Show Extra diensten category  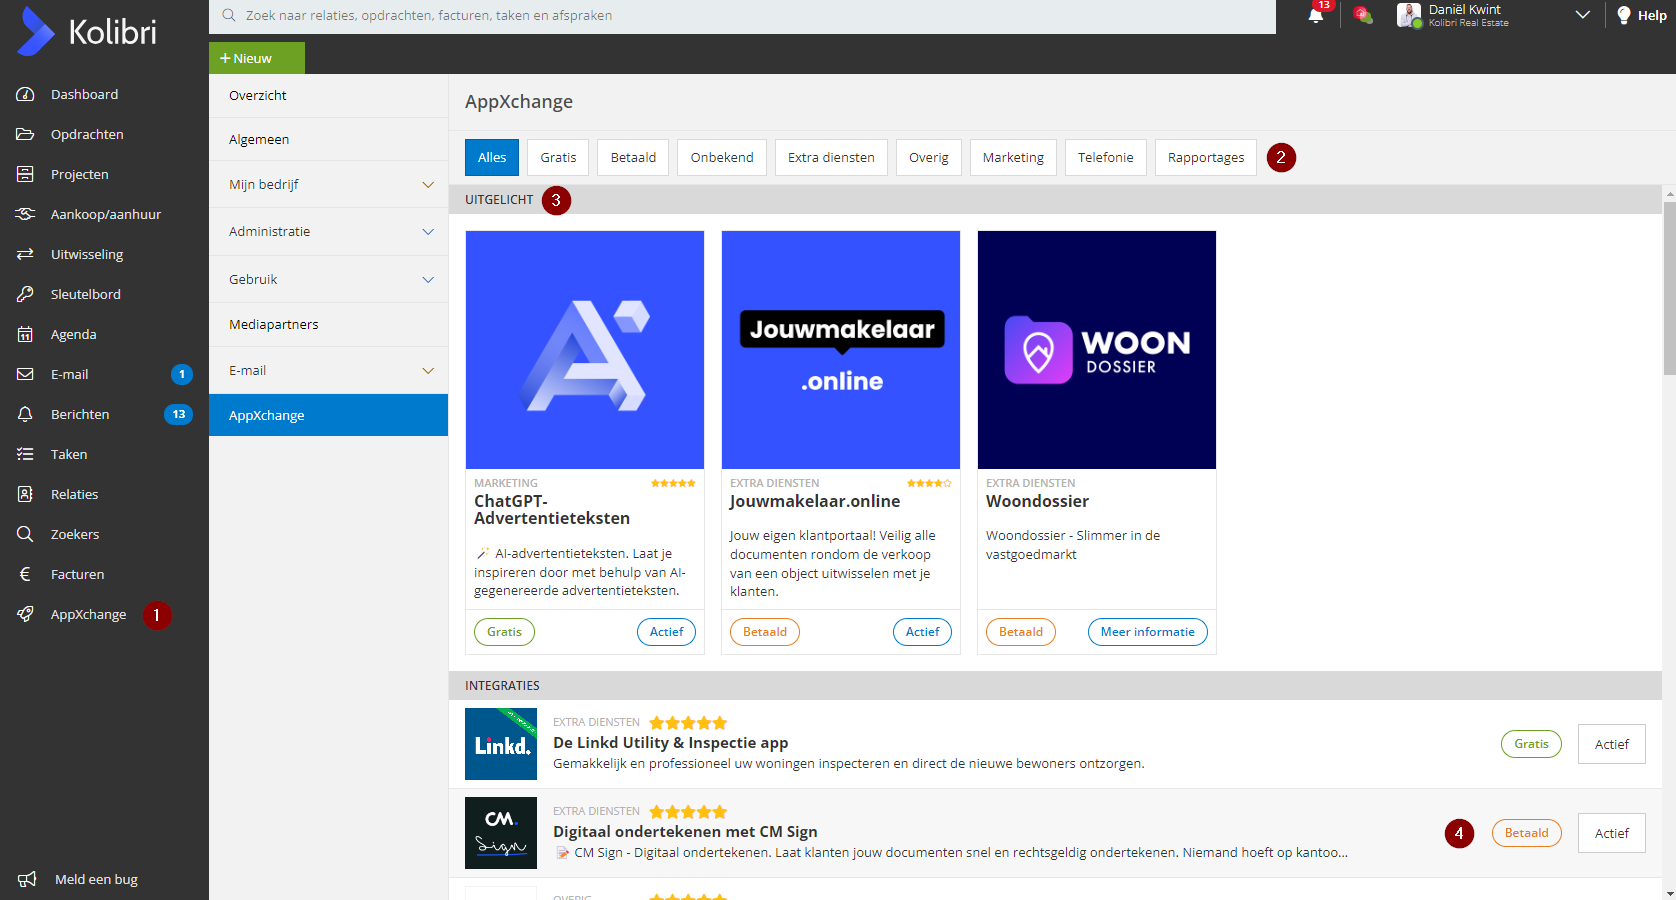pos(831,157)
